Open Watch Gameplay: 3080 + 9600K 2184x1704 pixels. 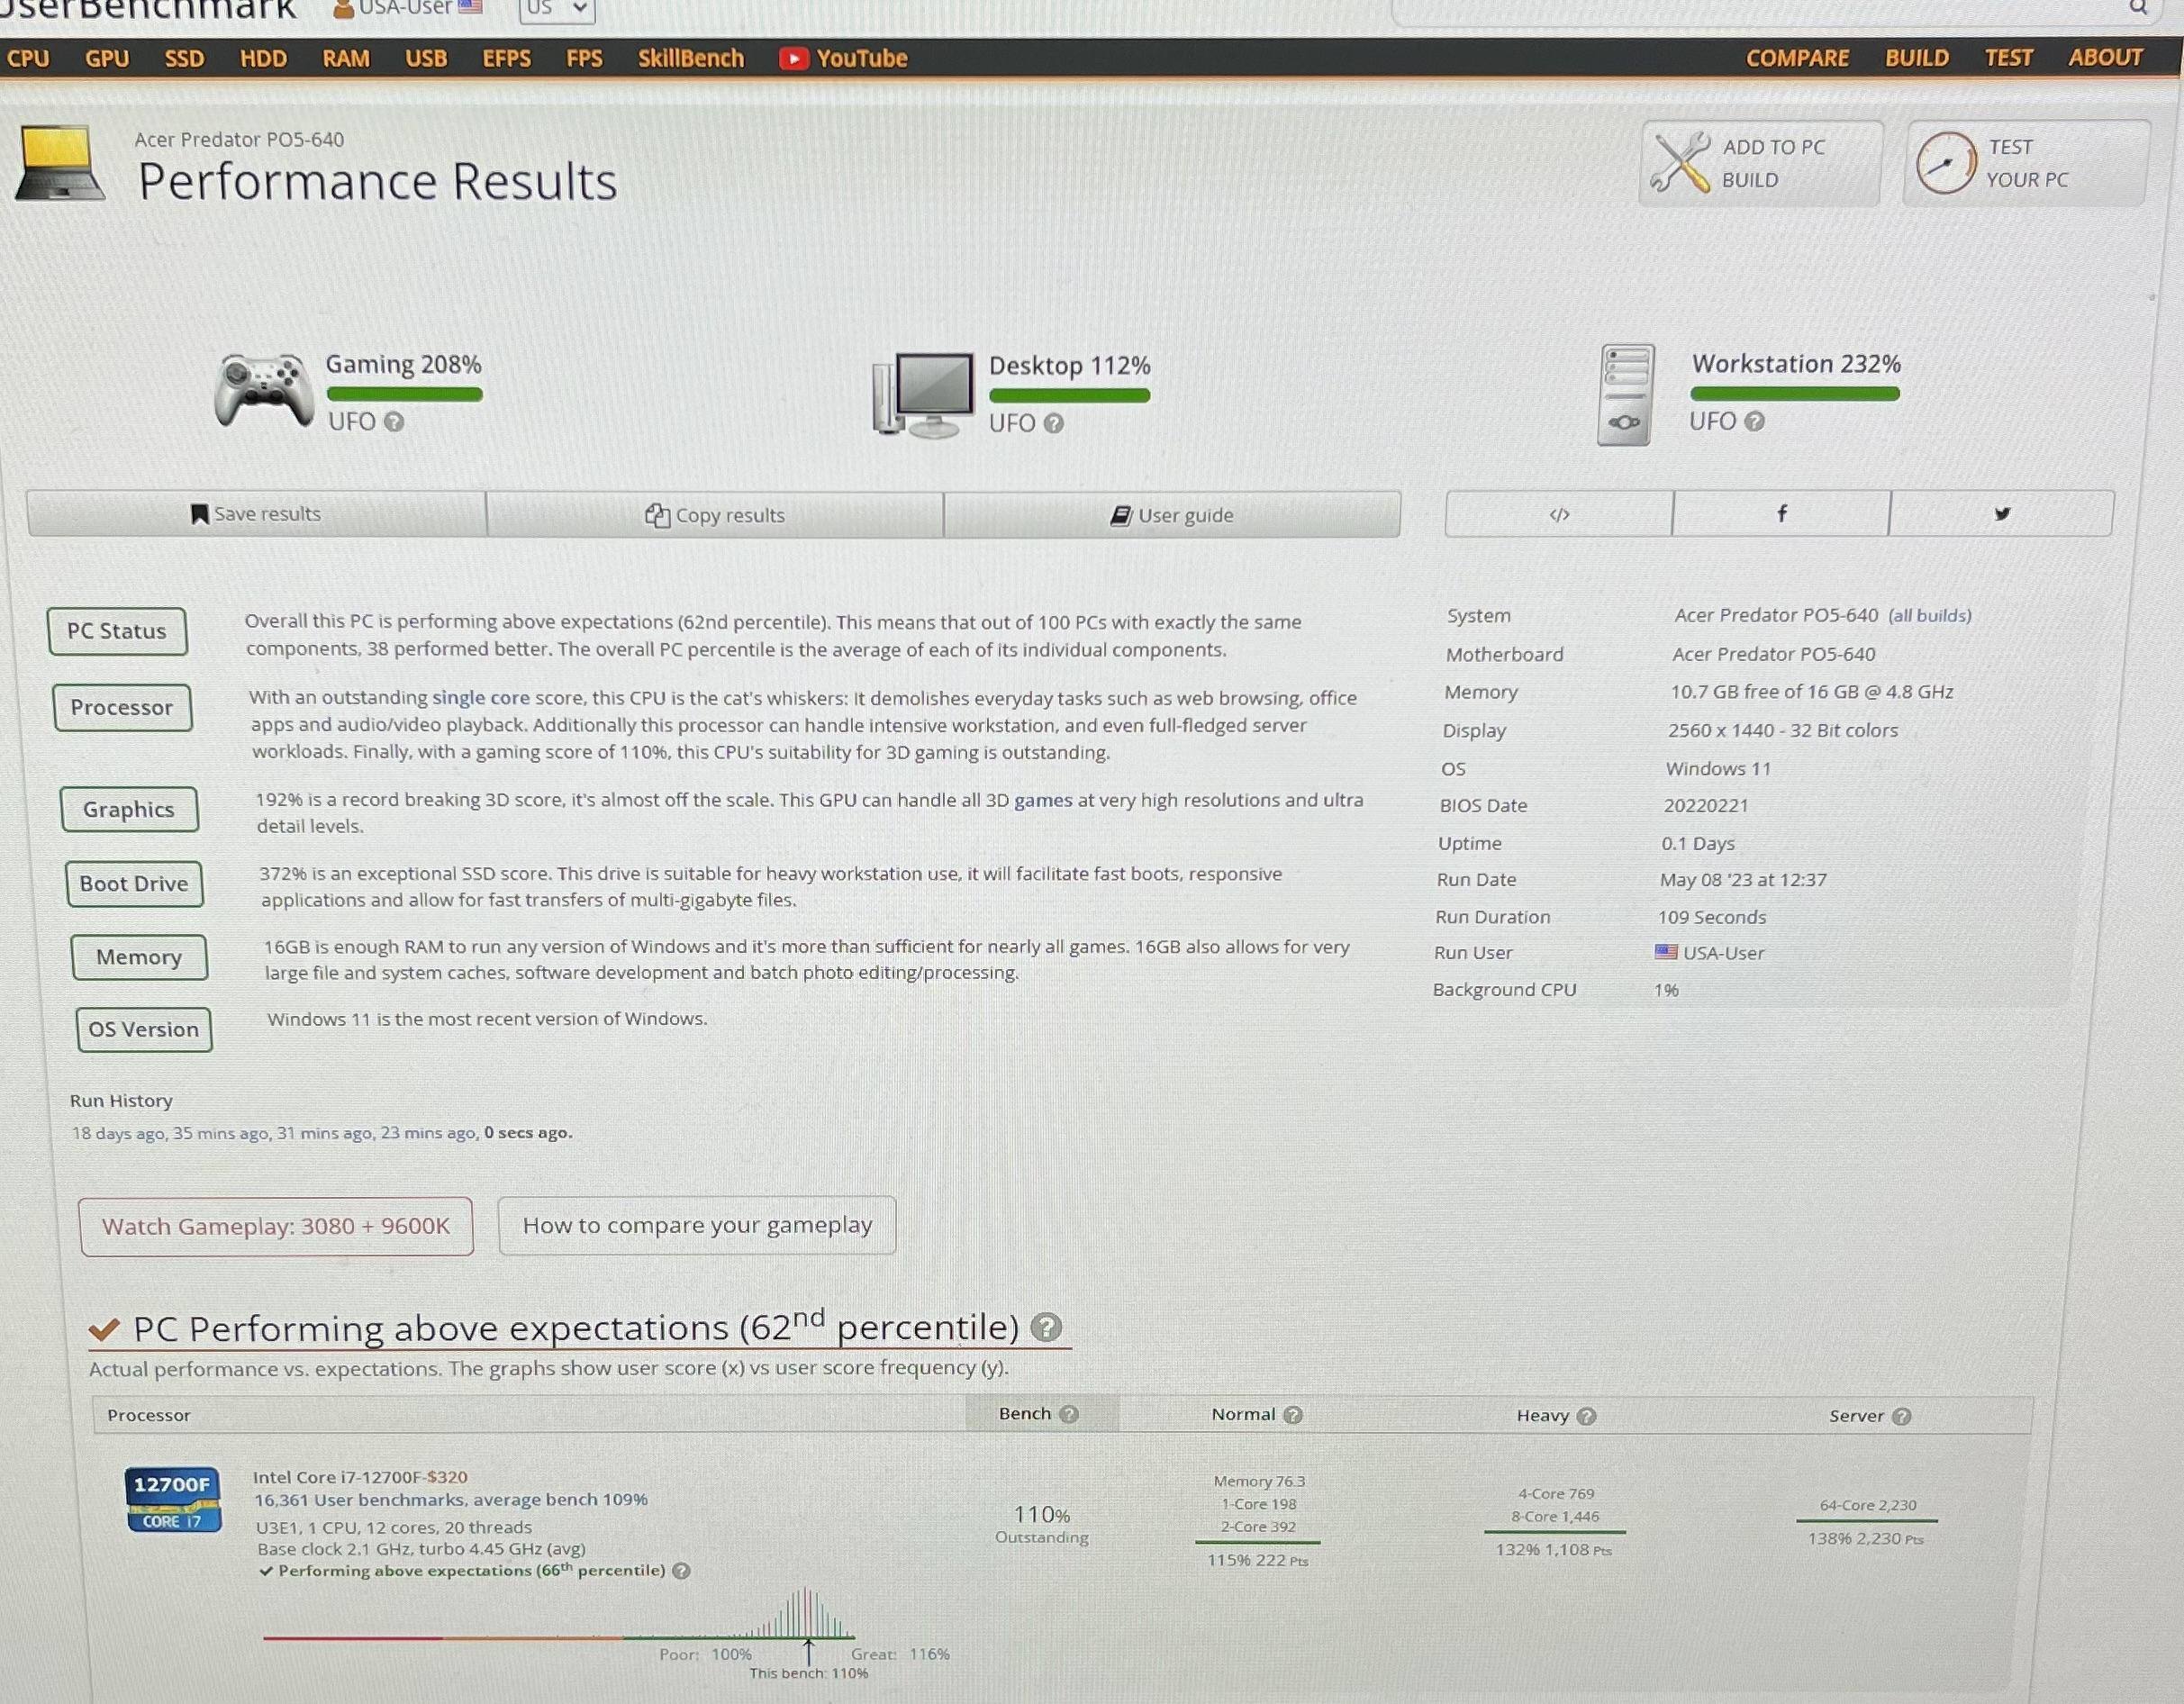tap(276, 1226)
